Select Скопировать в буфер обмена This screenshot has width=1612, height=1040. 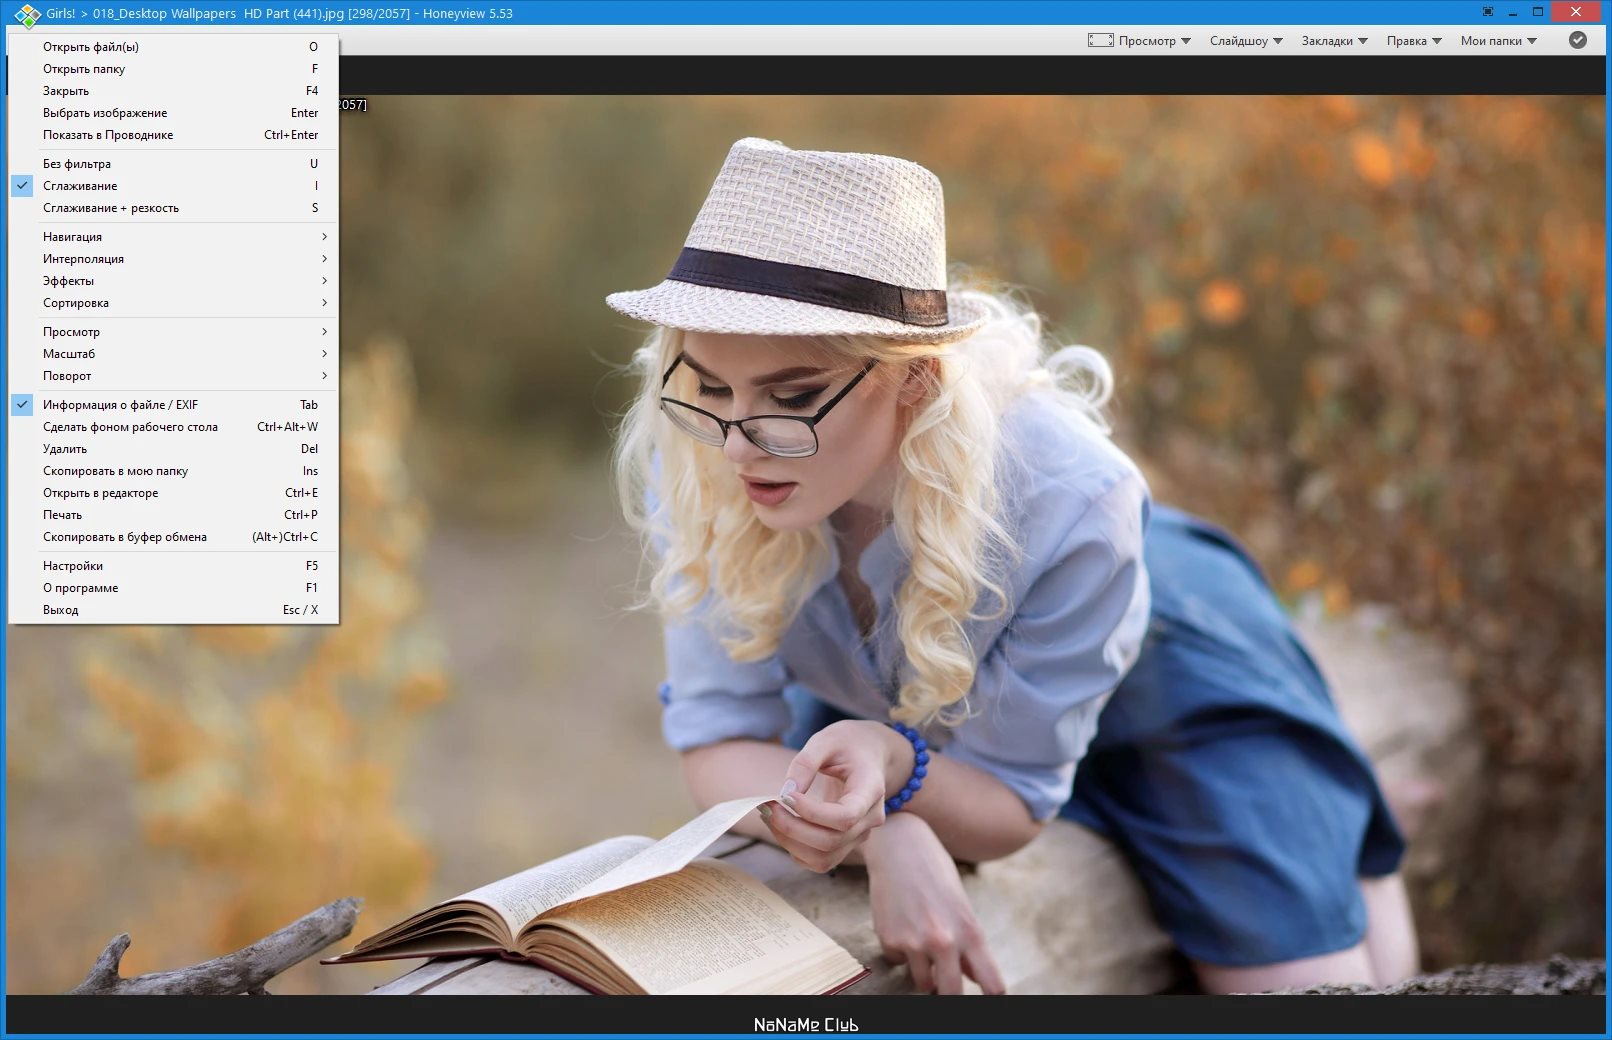[173, 537]
